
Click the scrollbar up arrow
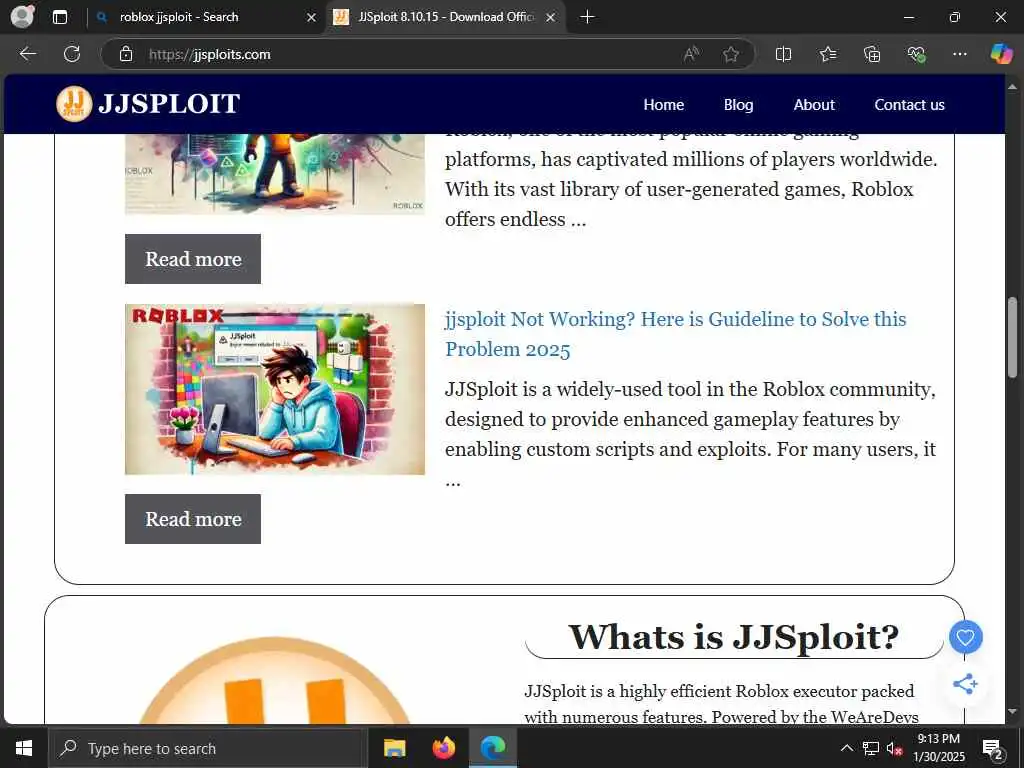coord(1012,86)
